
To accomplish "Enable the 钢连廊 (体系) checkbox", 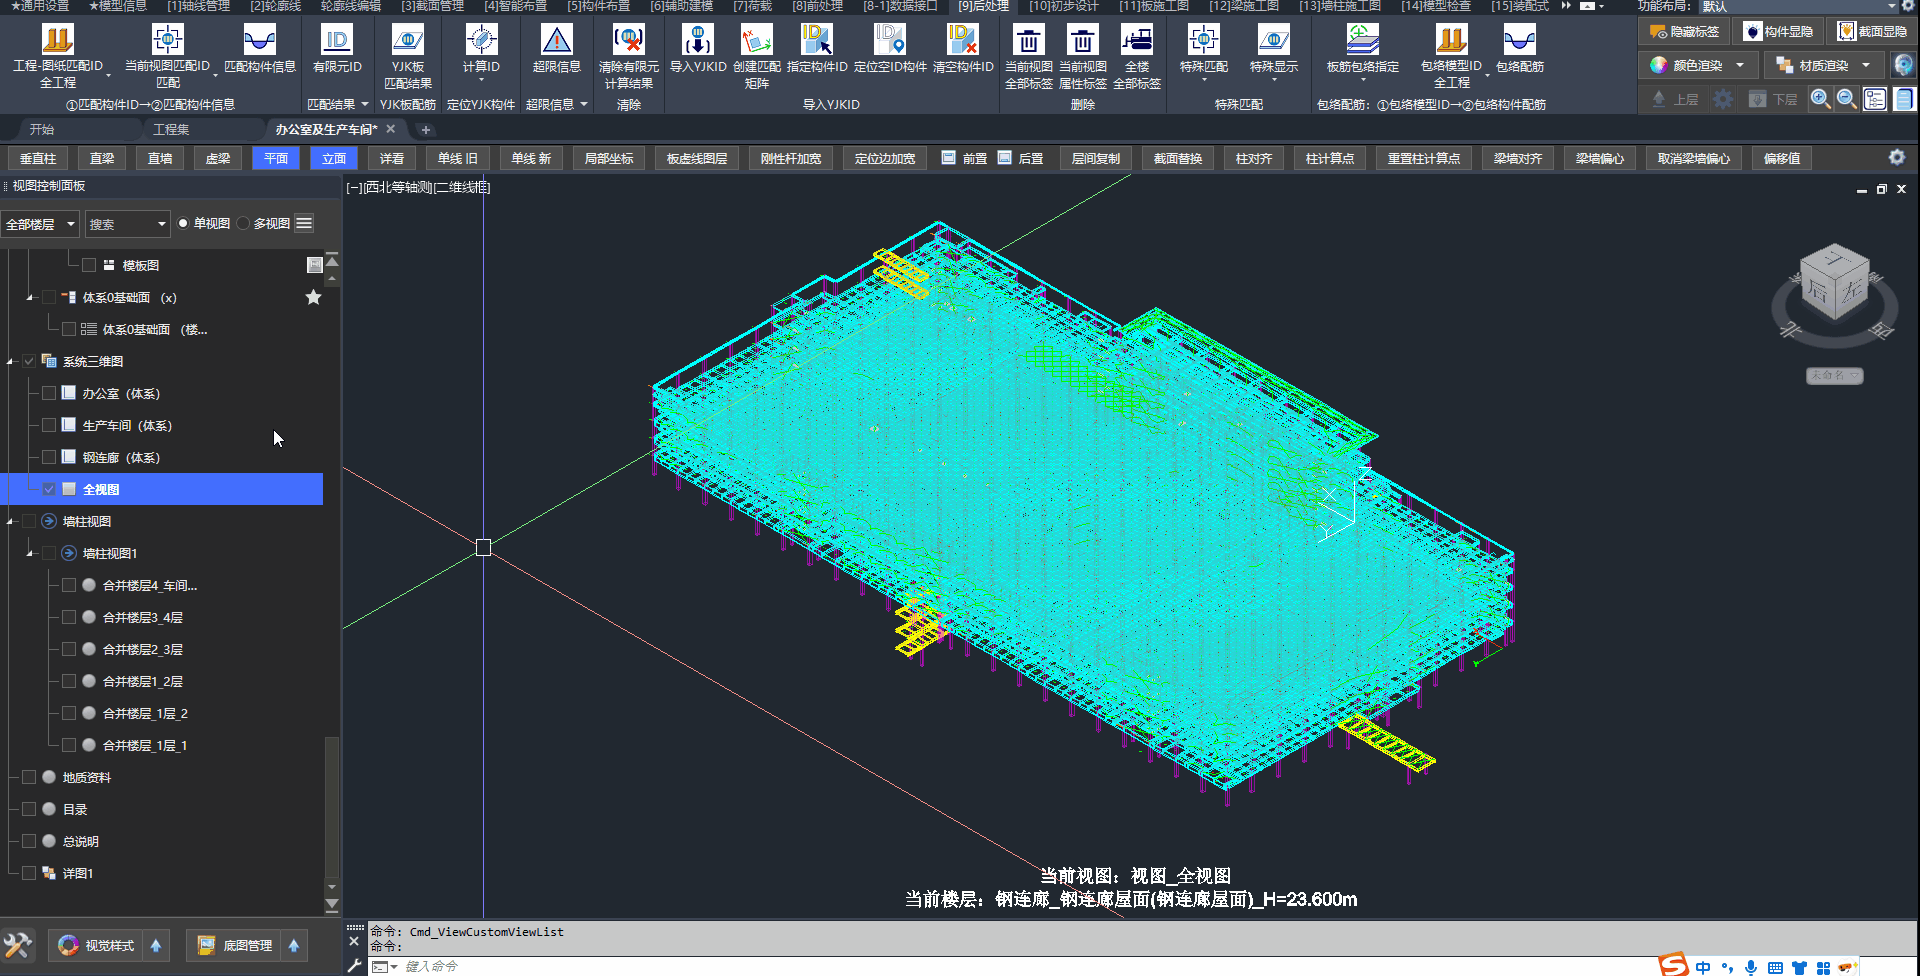I will tap(49, 458).
